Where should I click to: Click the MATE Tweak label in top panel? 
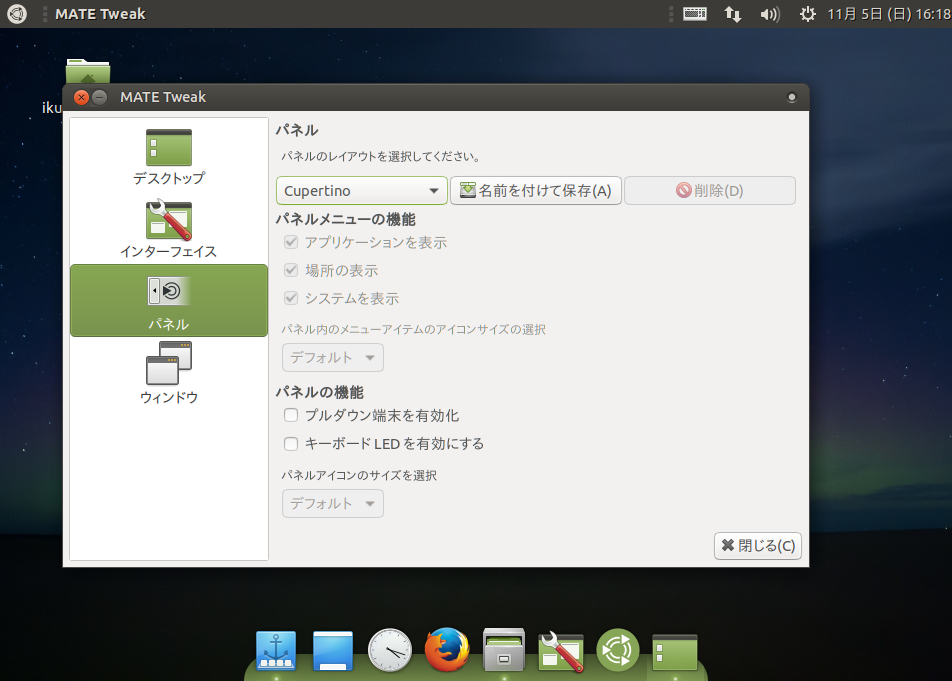[x=100, y=14]
